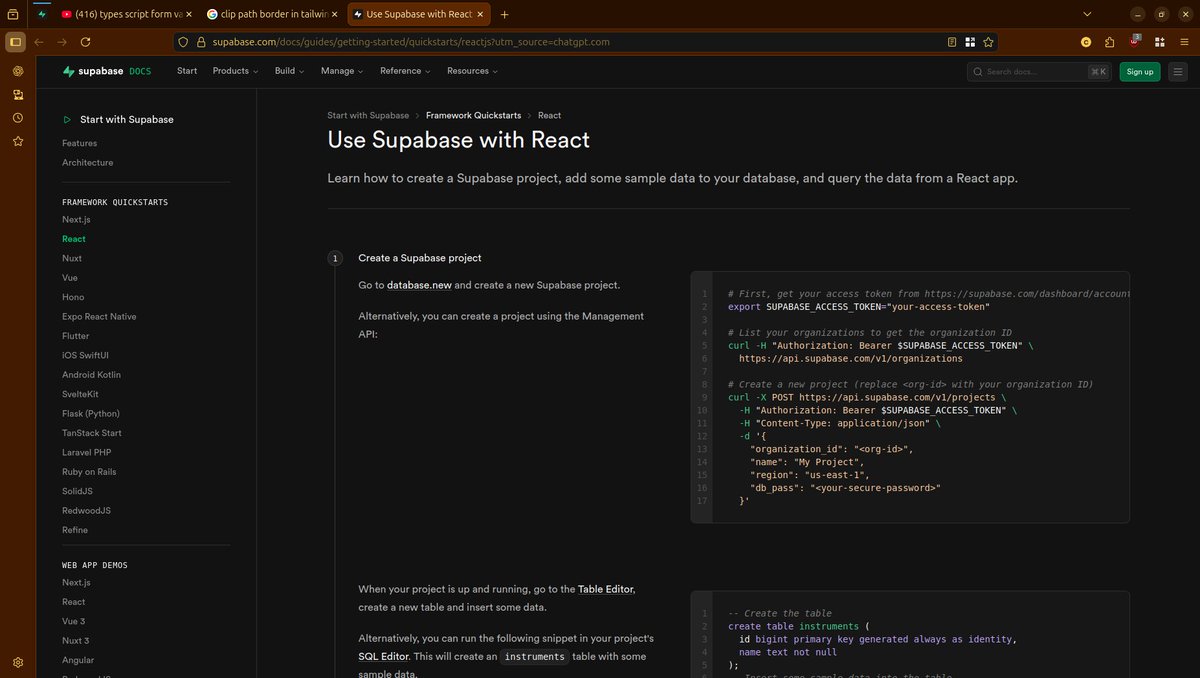This screenshot has height=678, width=1200.
Task: Open the Flutter quickstart link
Action: [x=75, y=336]
